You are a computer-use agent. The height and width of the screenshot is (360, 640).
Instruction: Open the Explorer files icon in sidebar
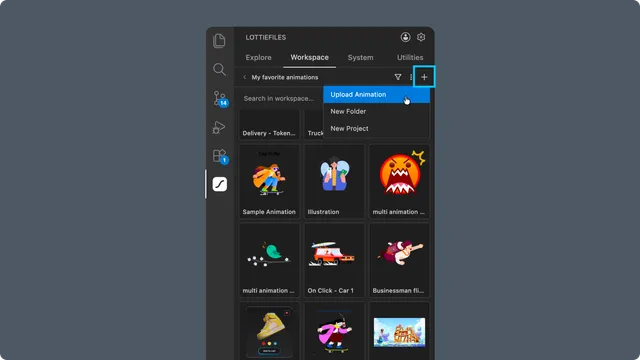click(x=219, y=41)
